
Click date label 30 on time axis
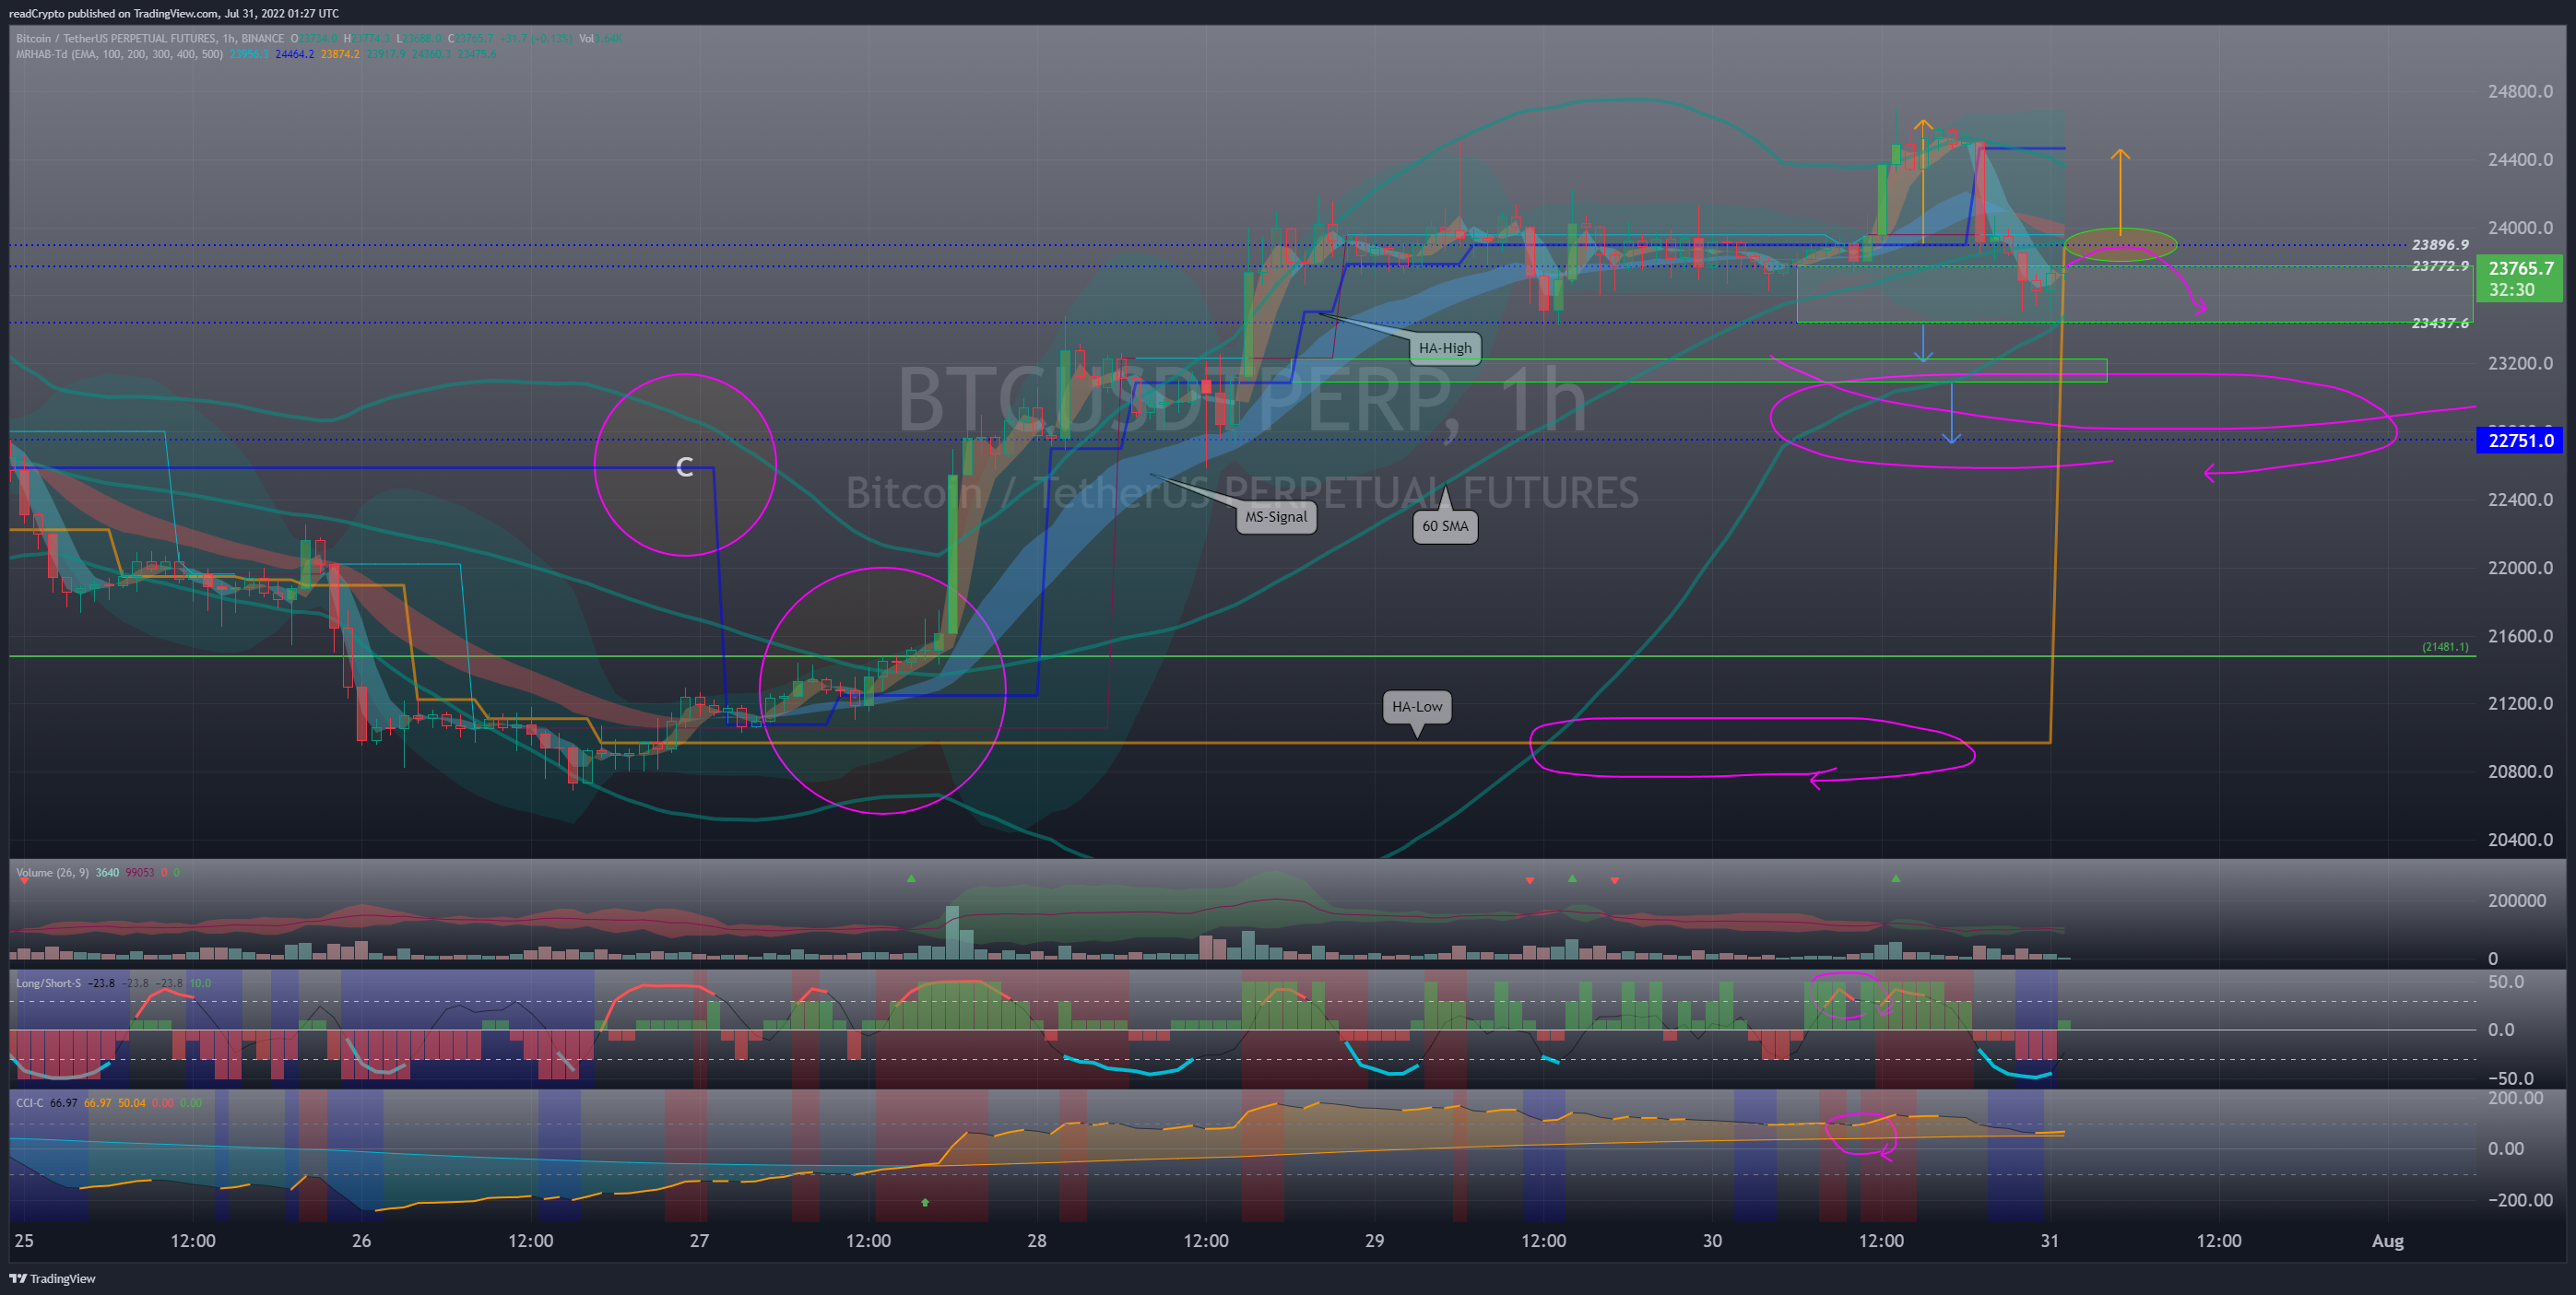[1712, 1241]
